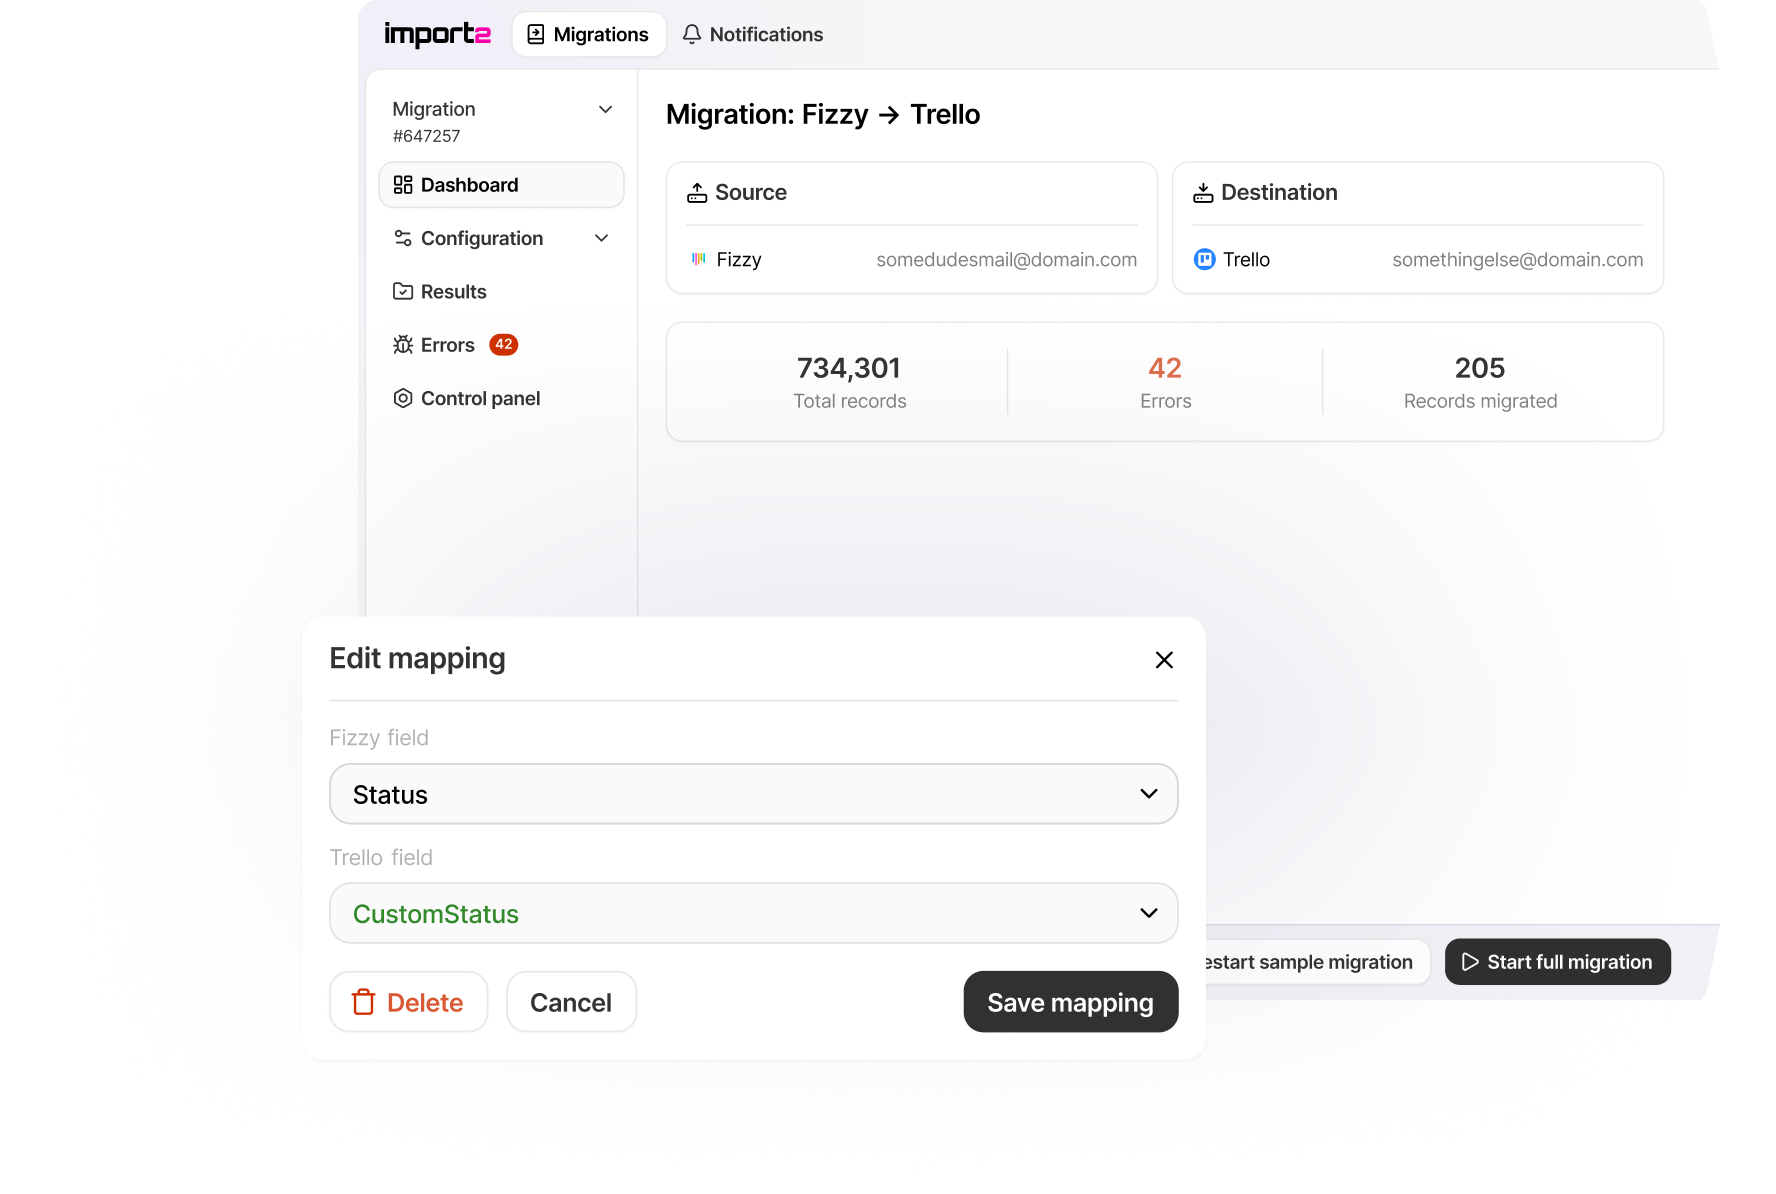Expand the Configuration submenu chevron
Viewport: 1776px width, 1194px height.
point(602,238)
